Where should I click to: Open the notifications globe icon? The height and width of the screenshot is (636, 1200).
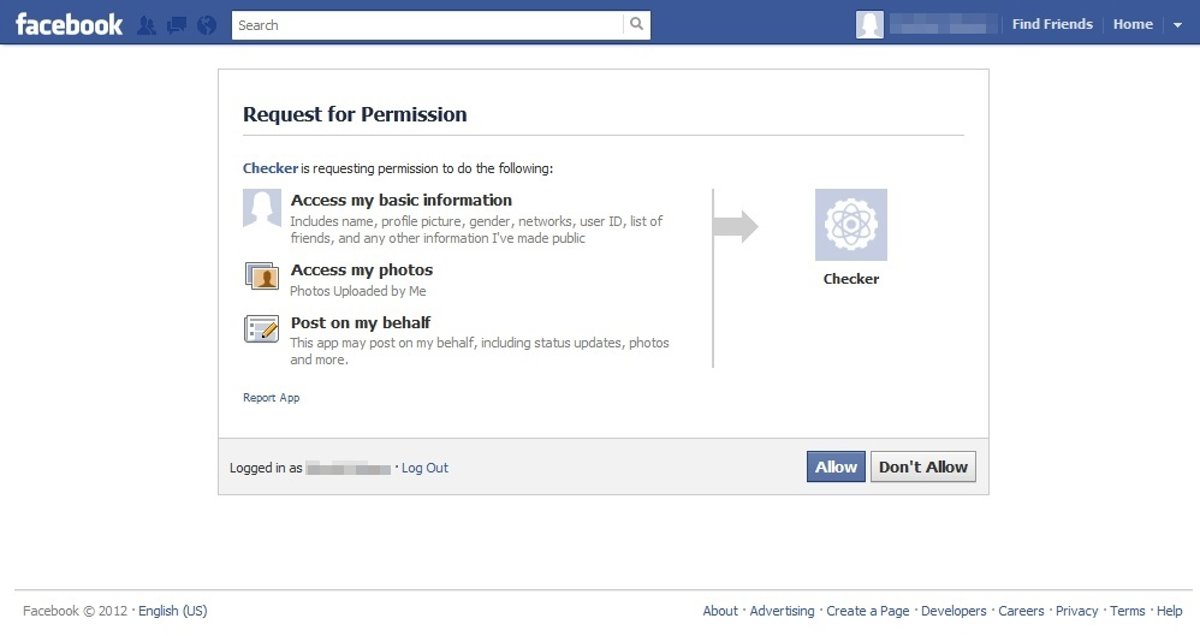[207, 25]
